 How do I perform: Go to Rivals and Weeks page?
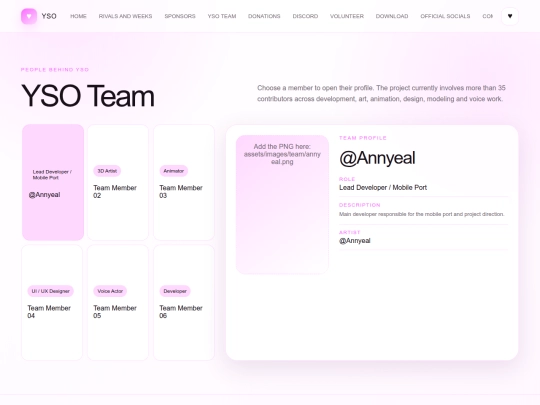coord(125,16)
